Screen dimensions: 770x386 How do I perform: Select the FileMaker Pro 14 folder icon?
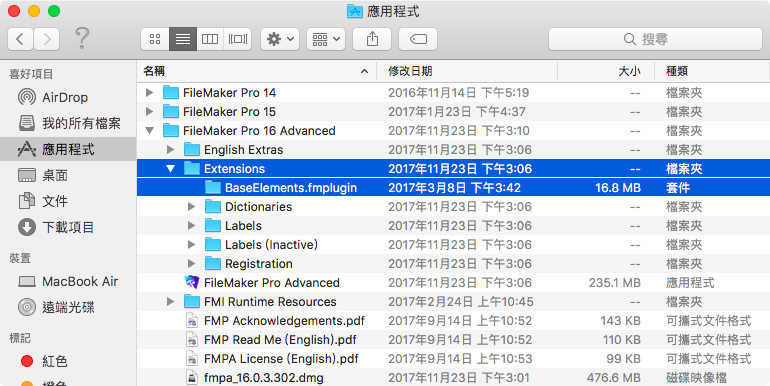tap(170, 92)
